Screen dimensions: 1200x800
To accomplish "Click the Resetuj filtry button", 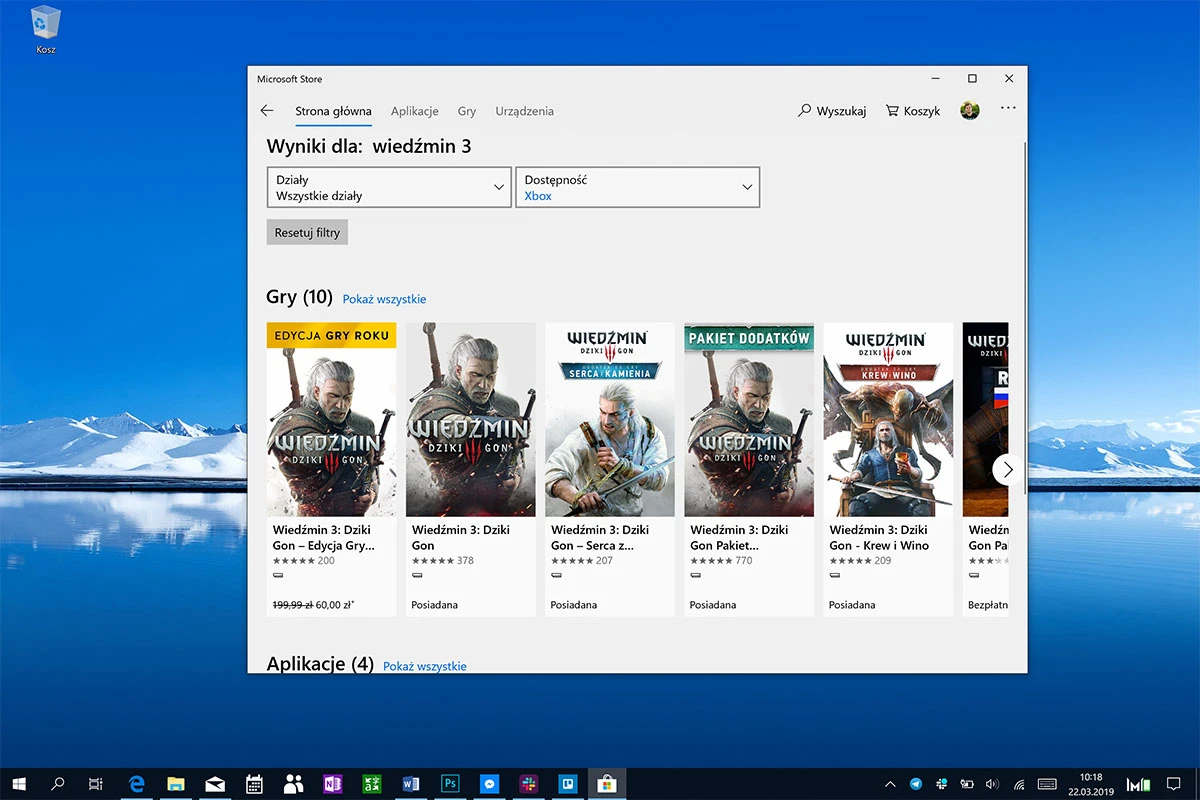I will coord(307,233).
